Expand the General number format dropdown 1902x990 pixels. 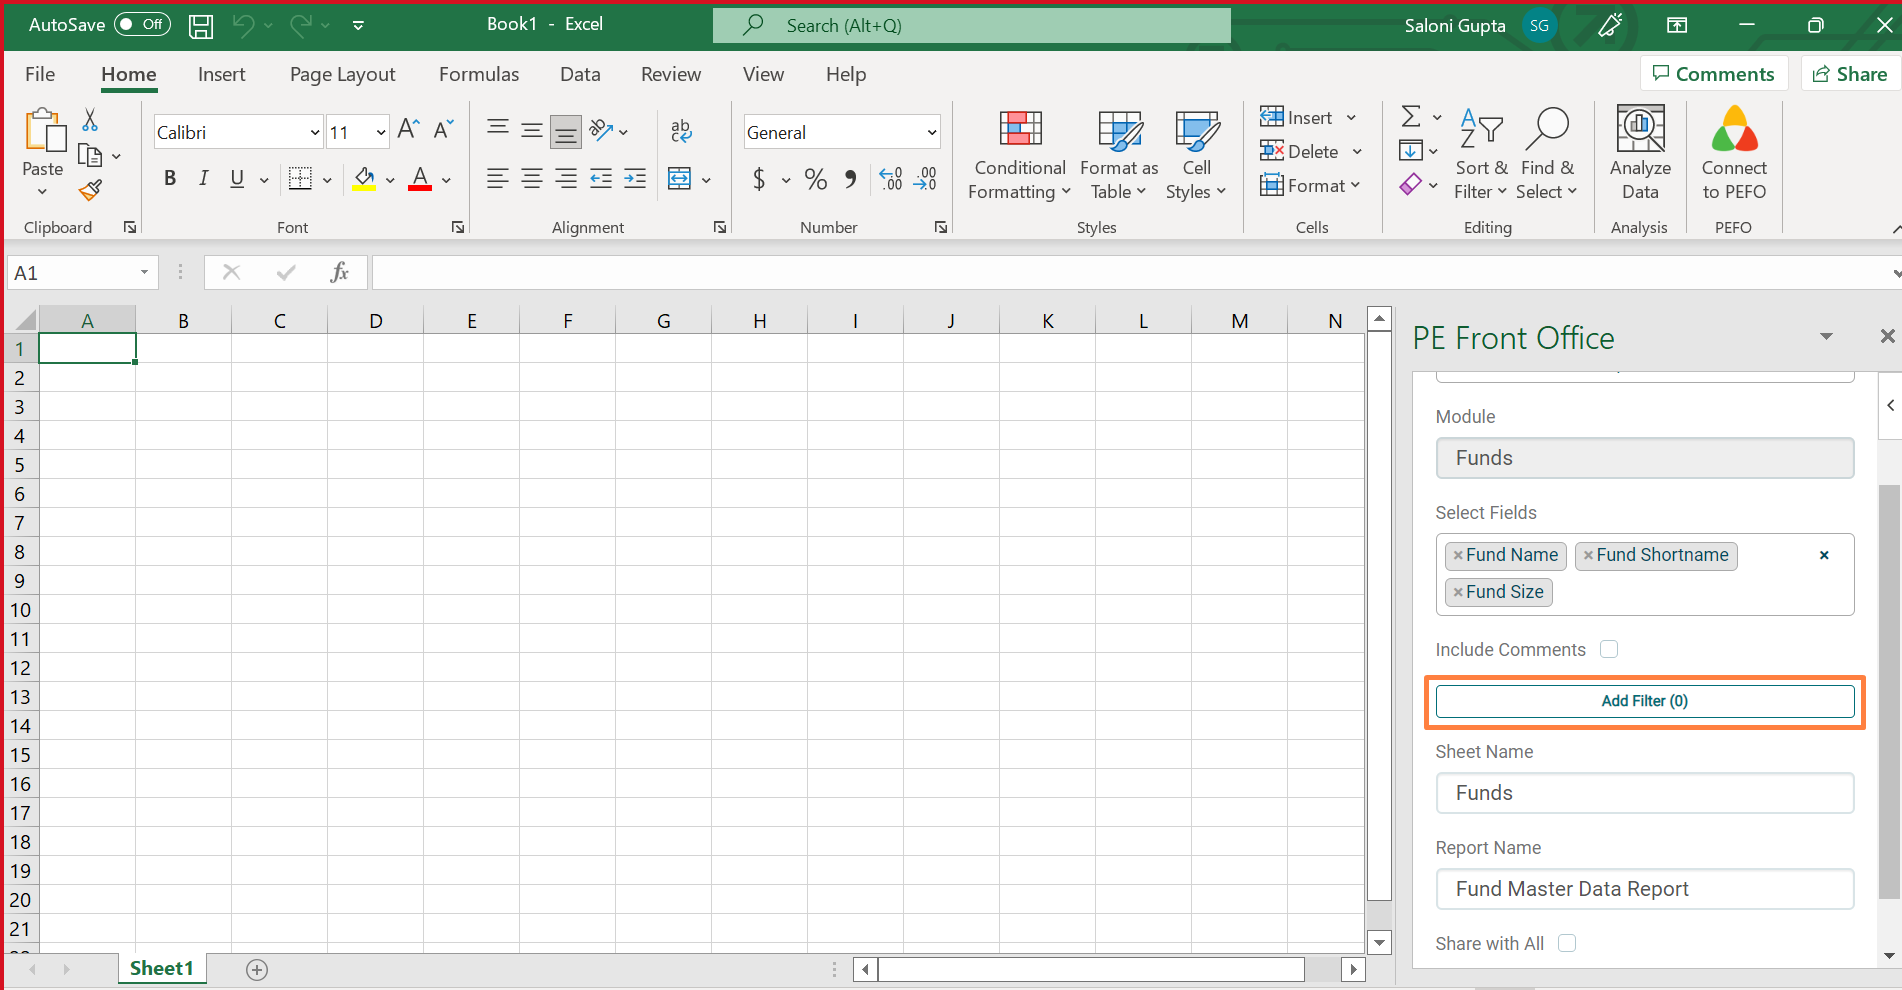pyautogui.click(x=931, y=132)
